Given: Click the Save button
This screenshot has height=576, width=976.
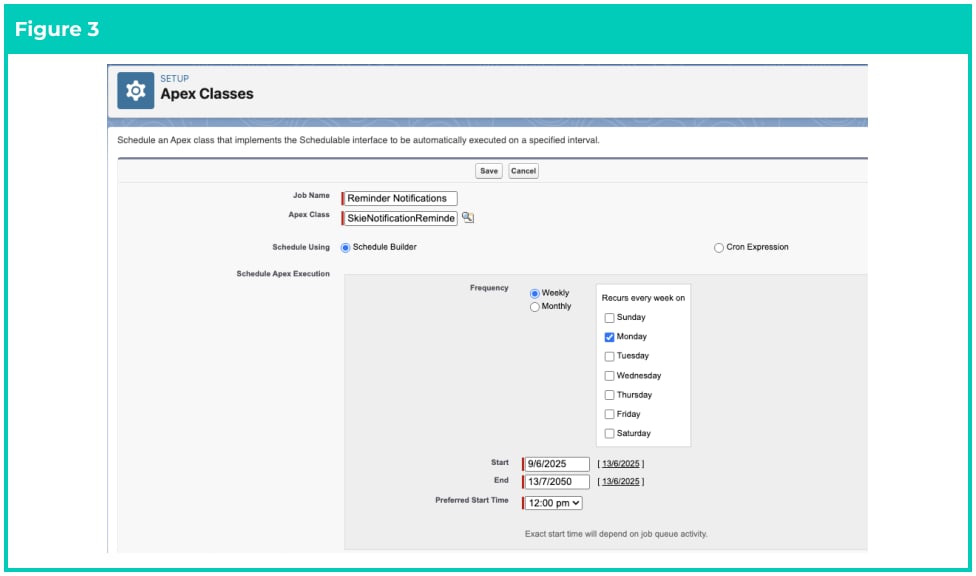Looking at the screenshot, I should coord(489,171).
